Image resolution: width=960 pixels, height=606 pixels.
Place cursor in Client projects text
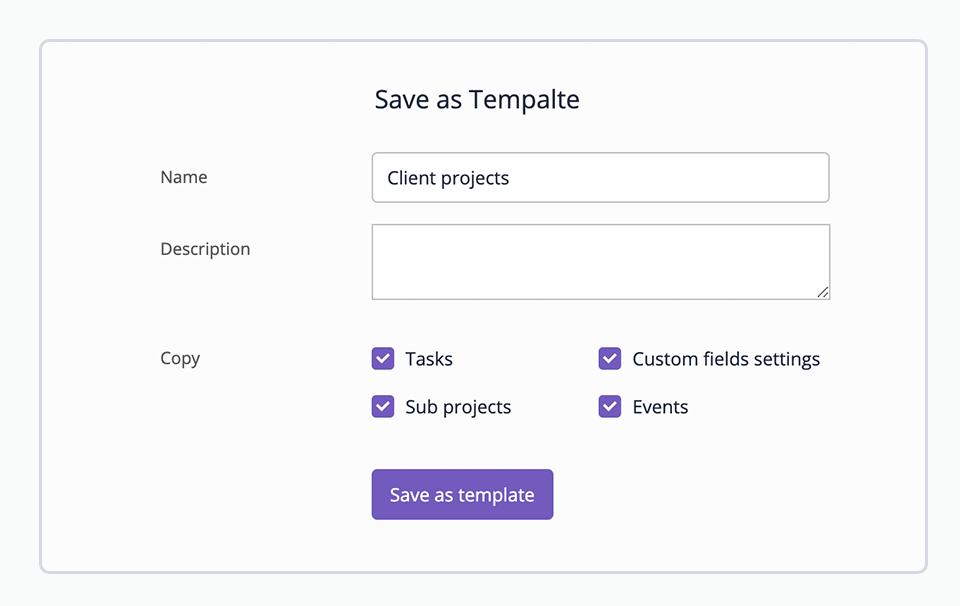click(x=448, y=178)
